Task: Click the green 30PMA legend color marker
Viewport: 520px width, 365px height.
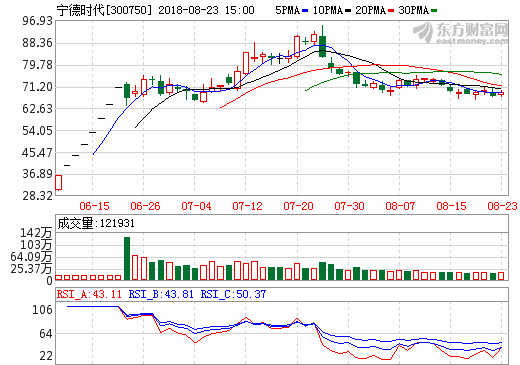Action: tap(434, 11)
